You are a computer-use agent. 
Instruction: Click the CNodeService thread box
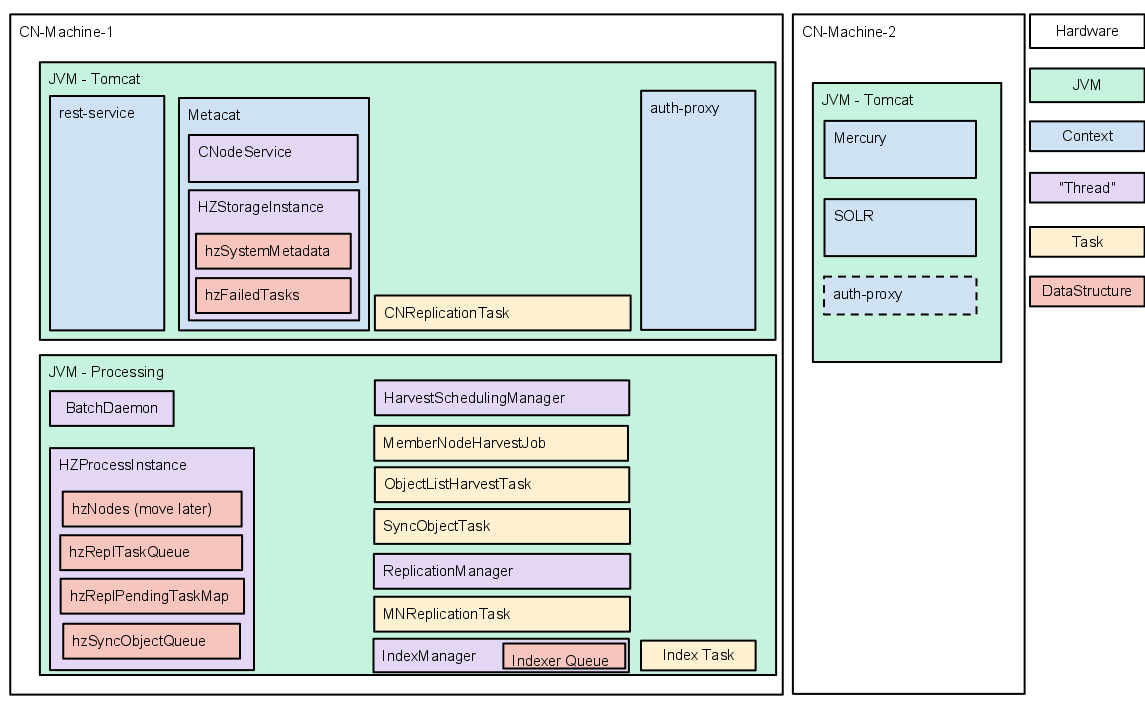273,158
